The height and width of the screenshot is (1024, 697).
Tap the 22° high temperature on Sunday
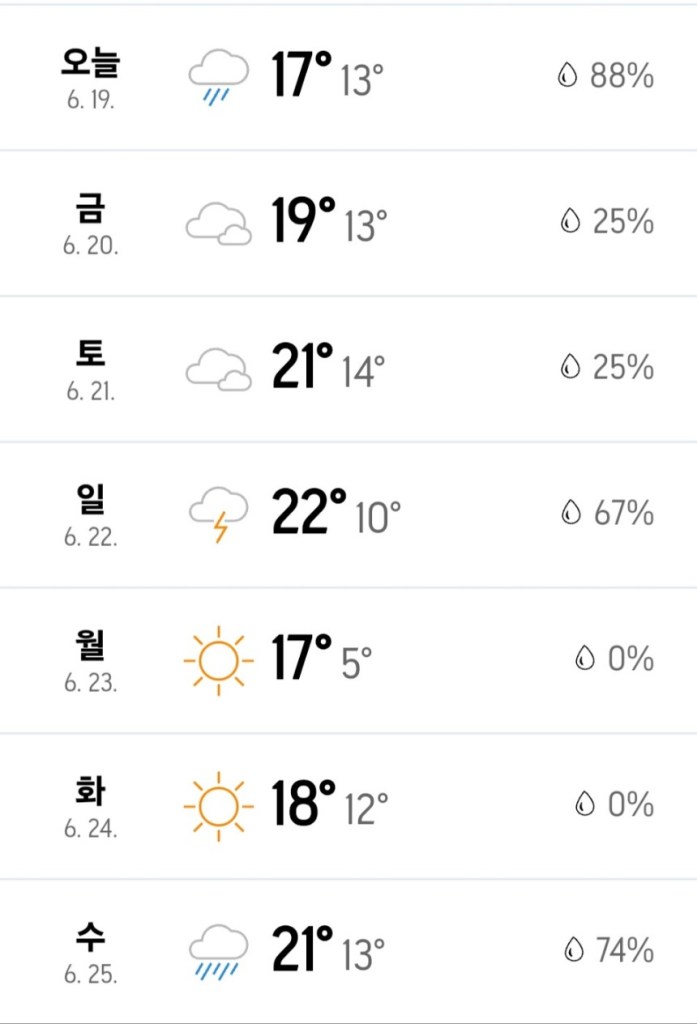click(x=309, y=512)
